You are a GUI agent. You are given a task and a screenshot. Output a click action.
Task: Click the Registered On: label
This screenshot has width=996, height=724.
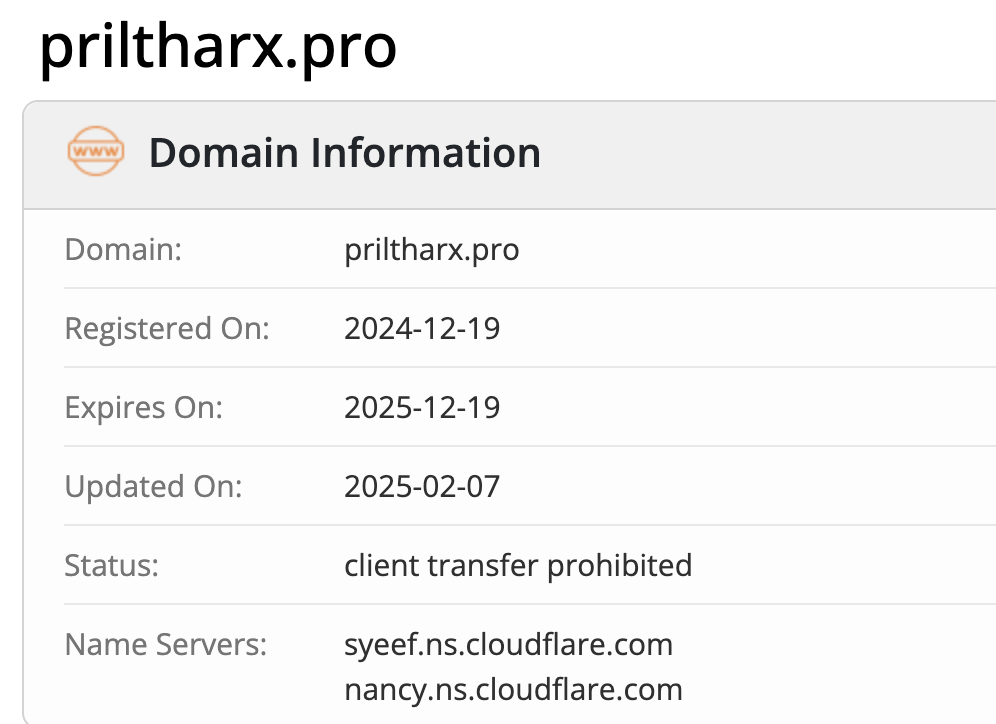(x=167, y=328)
